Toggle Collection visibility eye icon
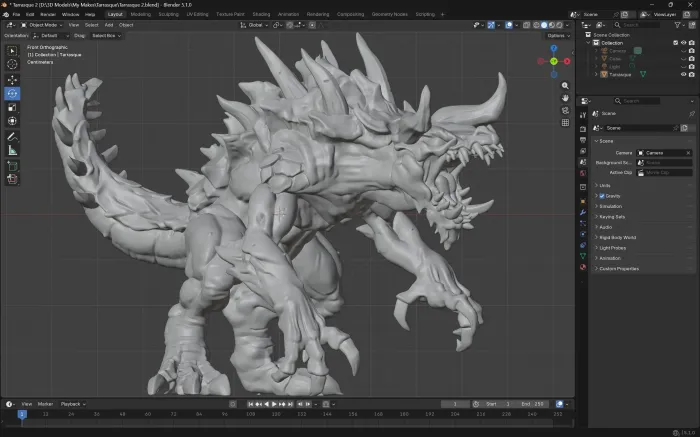The height and width of the screenshot is (437, 700). 683,43
